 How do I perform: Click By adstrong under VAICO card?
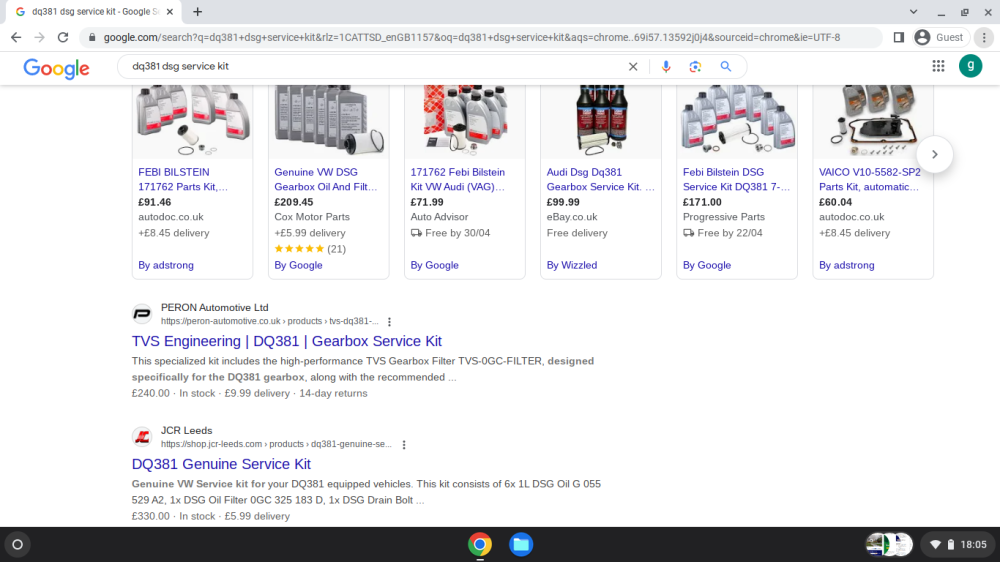[x=846, y=265]
